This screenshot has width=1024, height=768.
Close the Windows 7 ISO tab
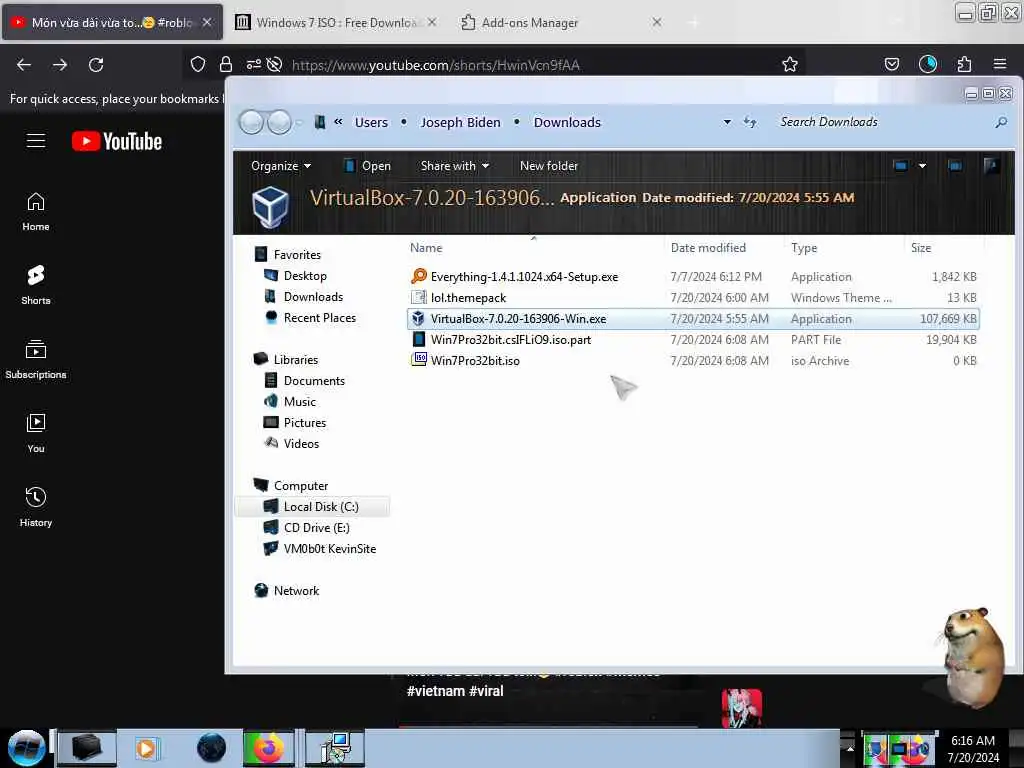click(432, 22)
